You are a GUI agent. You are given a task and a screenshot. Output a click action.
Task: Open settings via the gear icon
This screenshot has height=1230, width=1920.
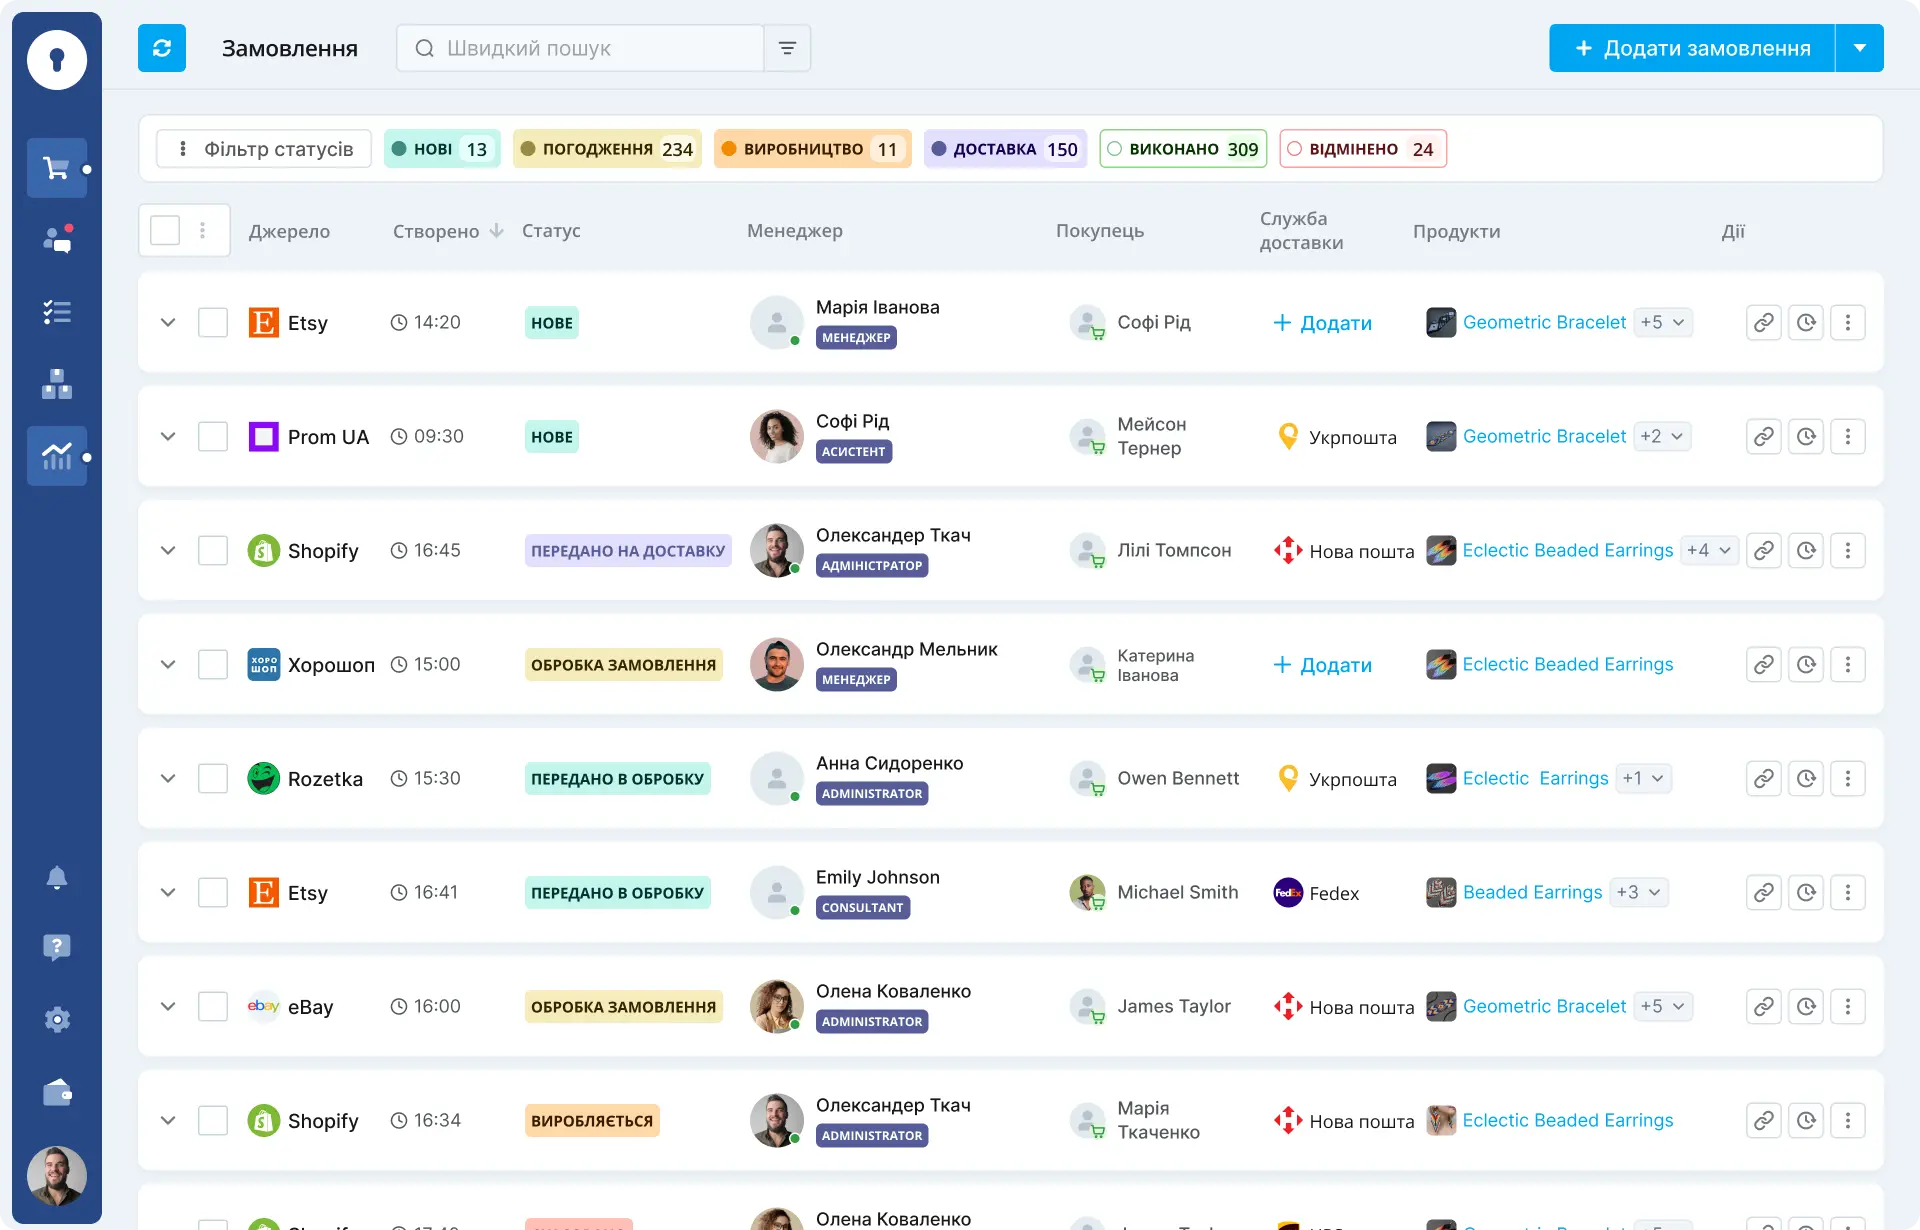click(x=57, y=1019)
